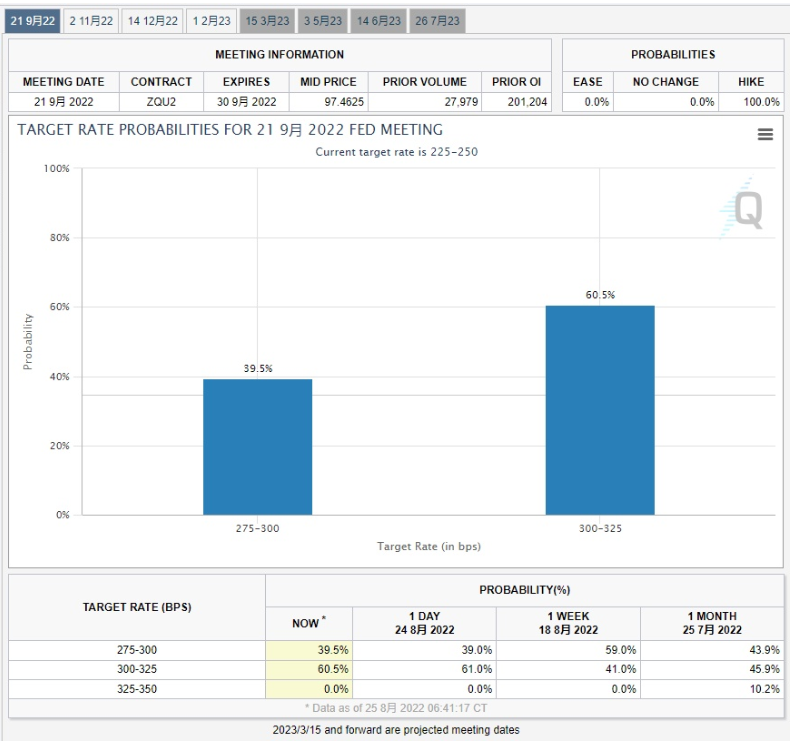Click the 1 WEEK column header

pos(568,623)
